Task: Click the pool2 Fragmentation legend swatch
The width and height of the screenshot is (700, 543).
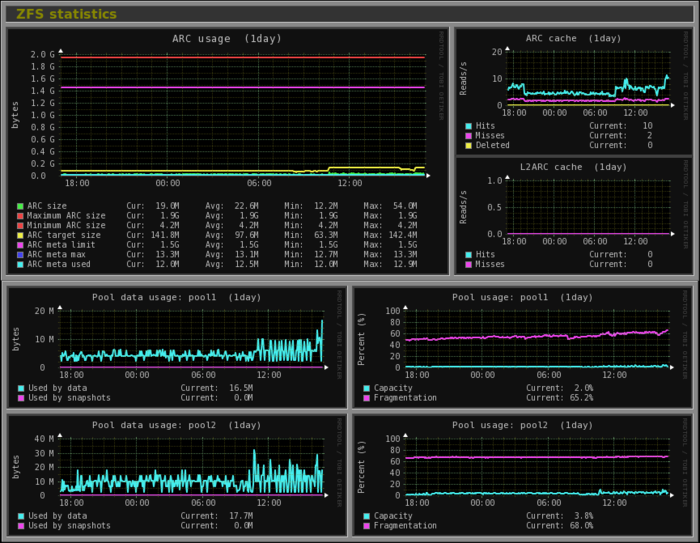Action: click(x=367, y=525)
